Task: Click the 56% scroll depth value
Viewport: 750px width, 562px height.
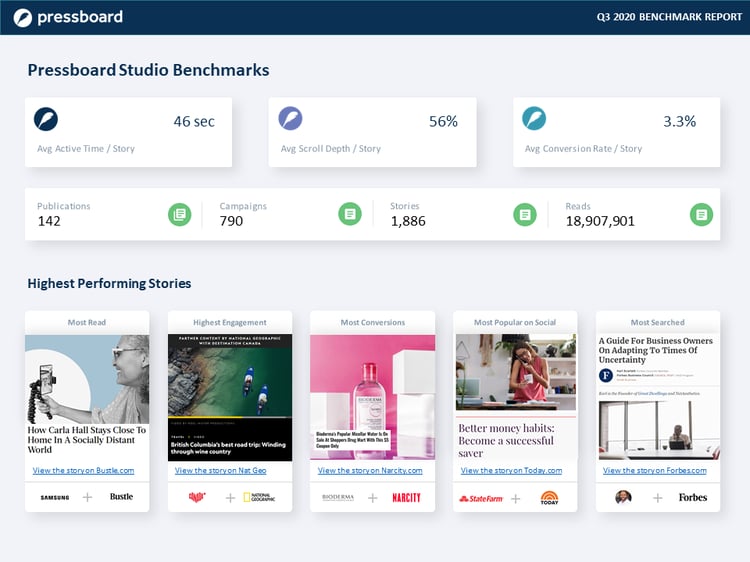Action: coord(443,121)
